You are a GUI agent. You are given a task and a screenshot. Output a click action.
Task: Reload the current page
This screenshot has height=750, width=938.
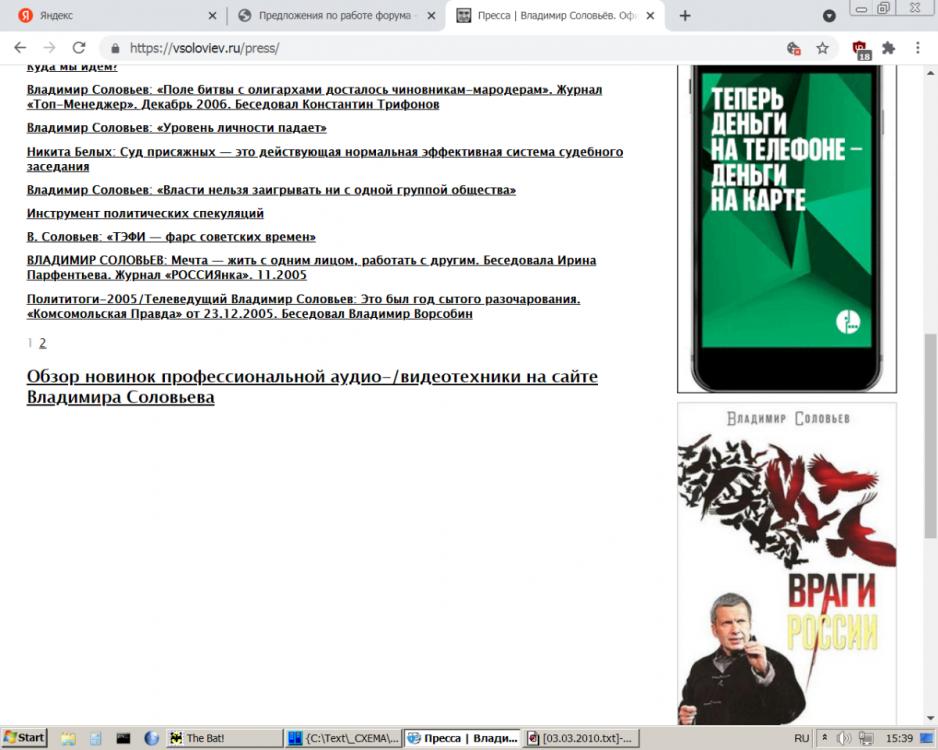coord(79,48)
